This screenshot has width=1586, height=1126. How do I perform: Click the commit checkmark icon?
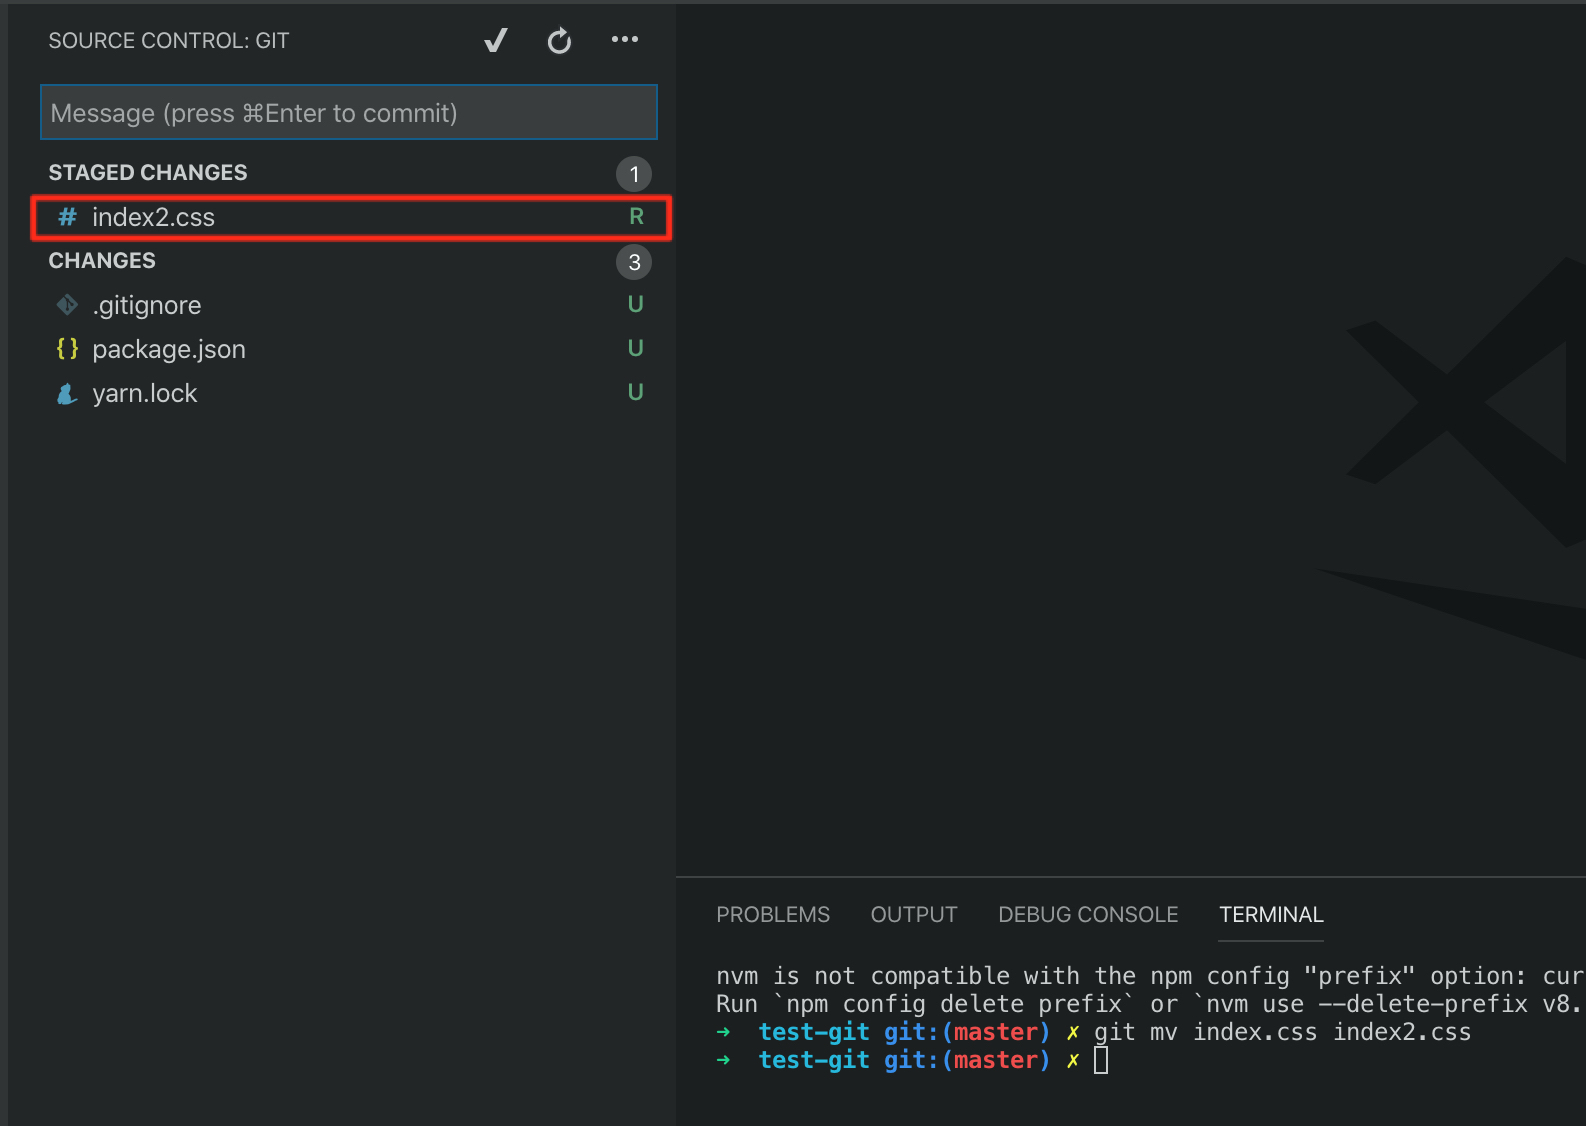pos(496,40)
